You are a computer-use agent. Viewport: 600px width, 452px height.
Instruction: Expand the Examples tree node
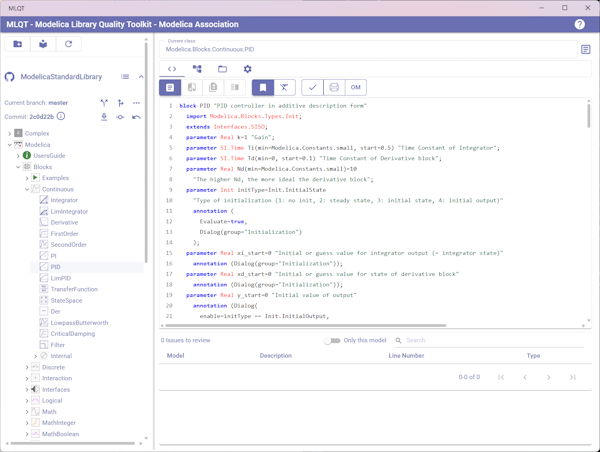27,178
